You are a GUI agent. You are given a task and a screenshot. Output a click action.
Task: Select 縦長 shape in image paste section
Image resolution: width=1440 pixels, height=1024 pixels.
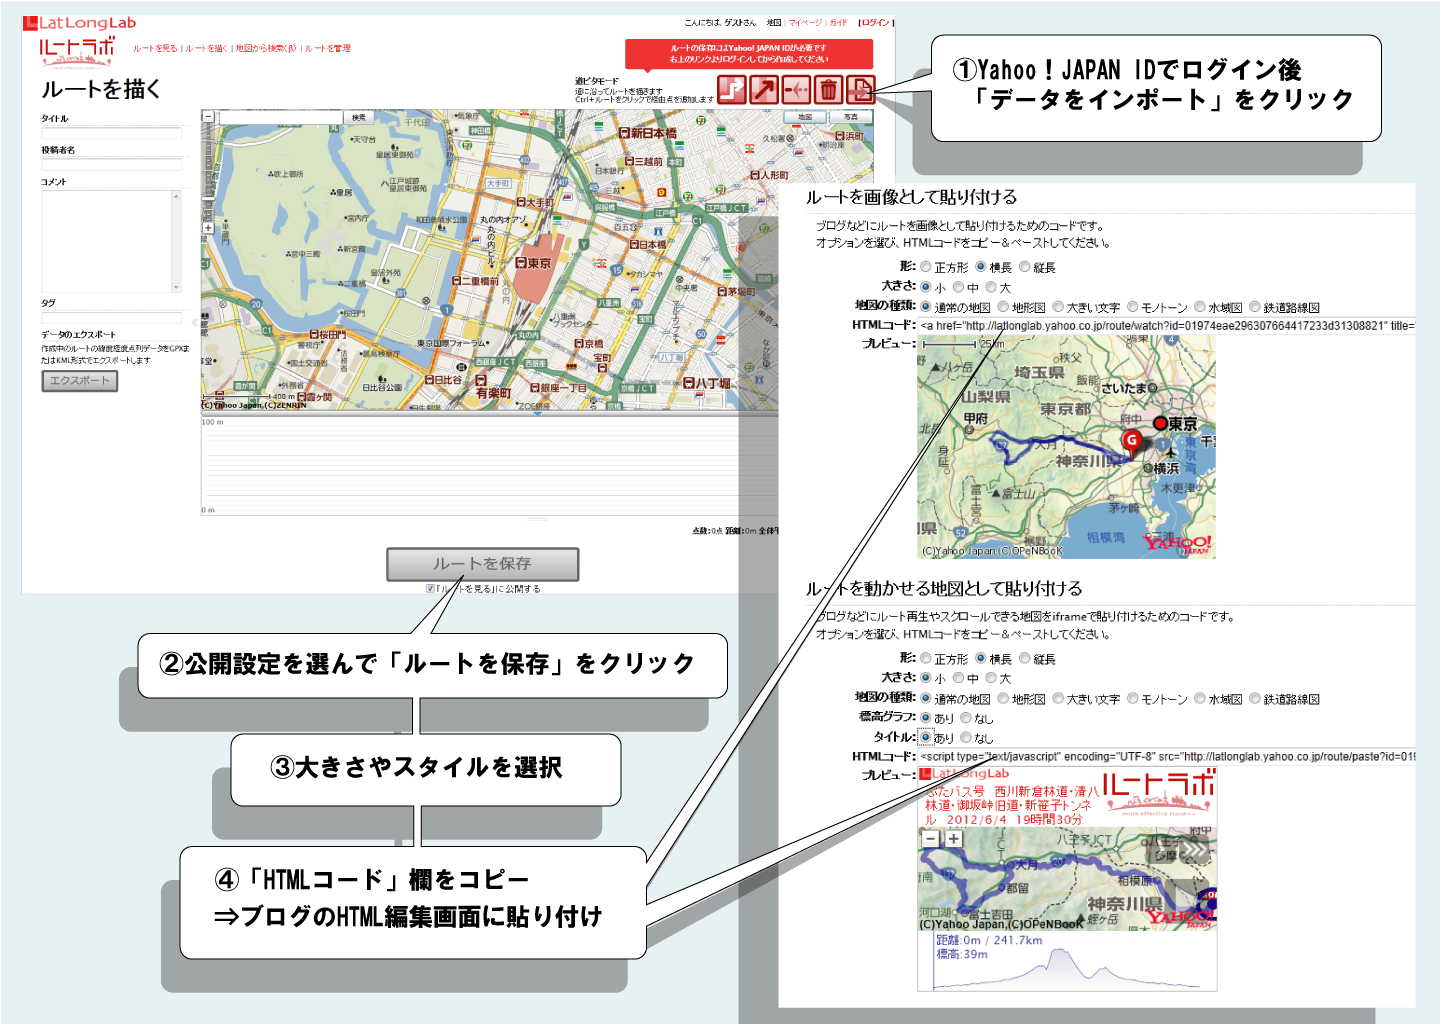[1025, 267]
